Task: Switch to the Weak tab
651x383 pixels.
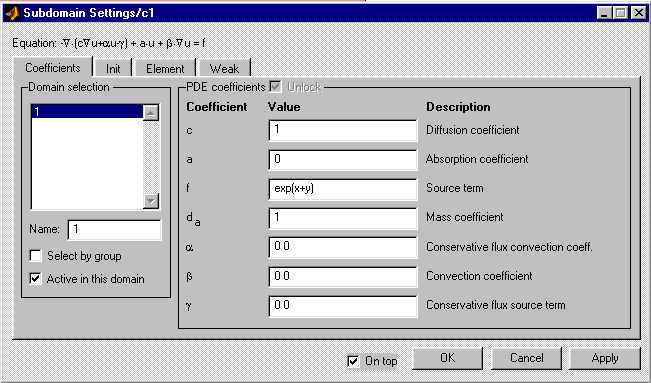Action: (224, 69)
